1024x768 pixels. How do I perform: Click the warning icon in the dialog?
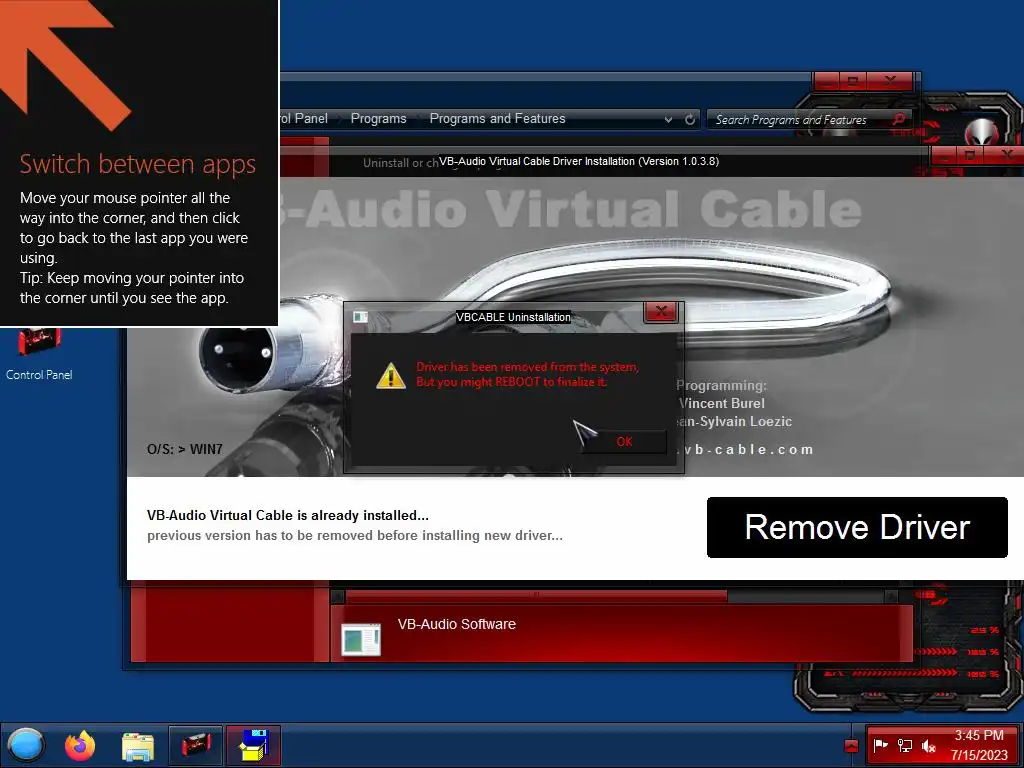(391, 376)
